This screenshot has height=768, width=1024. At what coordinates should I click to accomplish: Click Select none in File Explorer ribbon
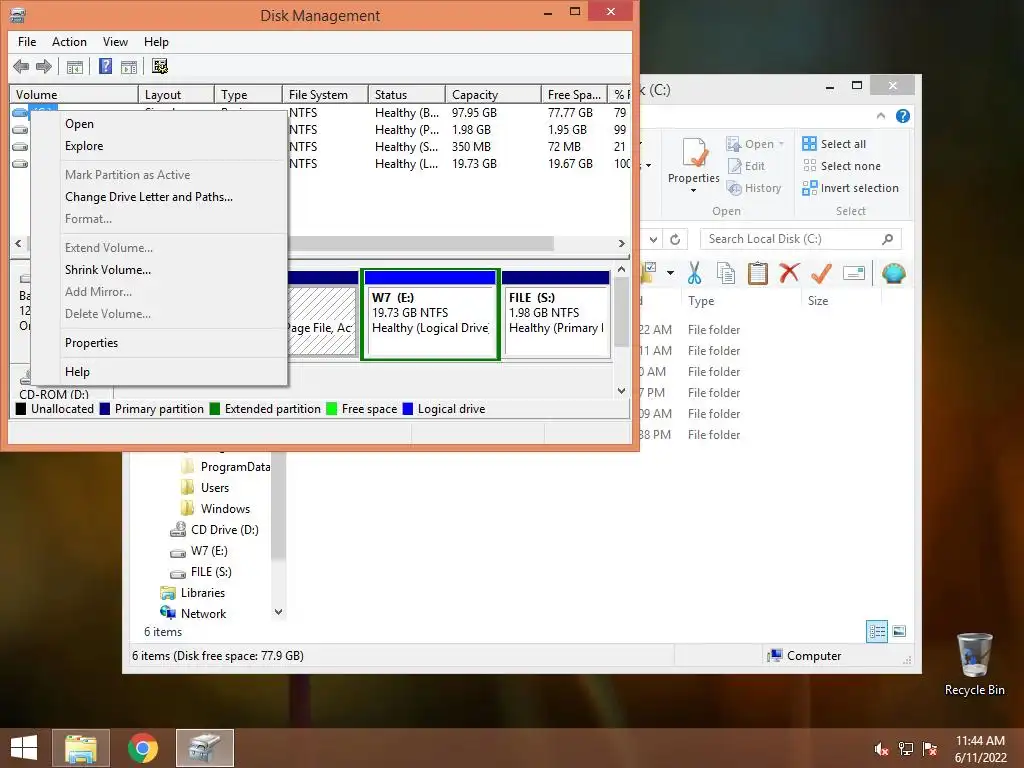pyautogui.click(x=841, y=166)
